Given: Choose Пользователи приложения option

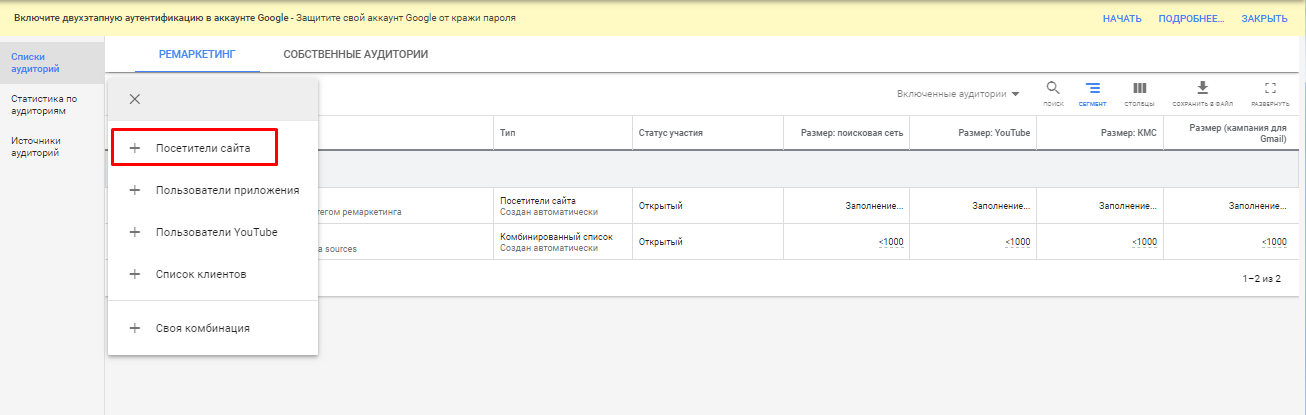Looking at the screenshot, I should 226,190.
